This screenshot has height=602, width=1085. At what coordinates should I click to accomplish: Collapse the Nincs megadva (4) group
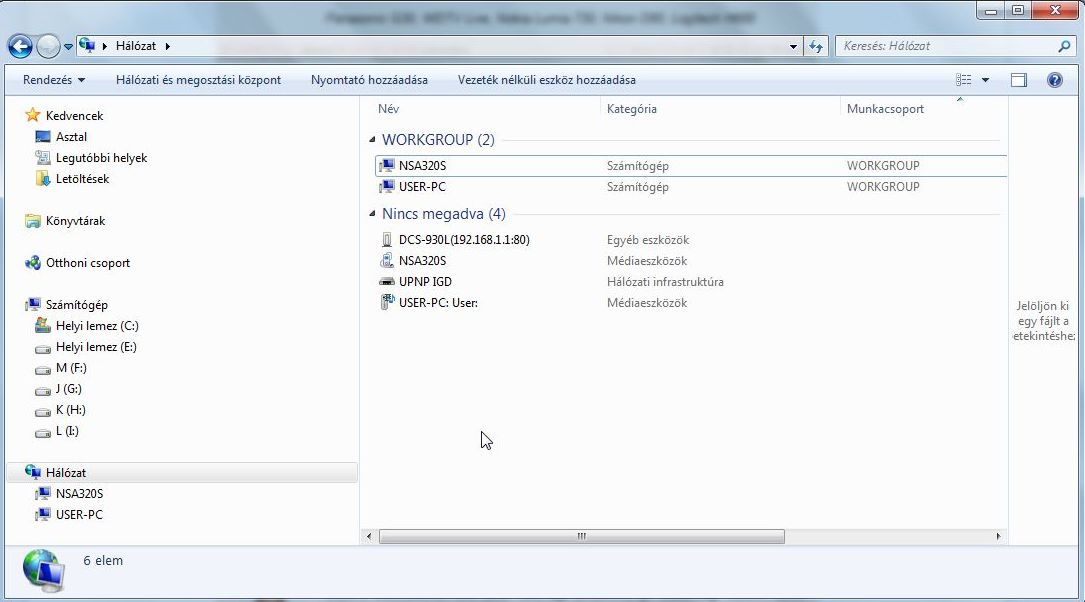click(x=372, y=214)
